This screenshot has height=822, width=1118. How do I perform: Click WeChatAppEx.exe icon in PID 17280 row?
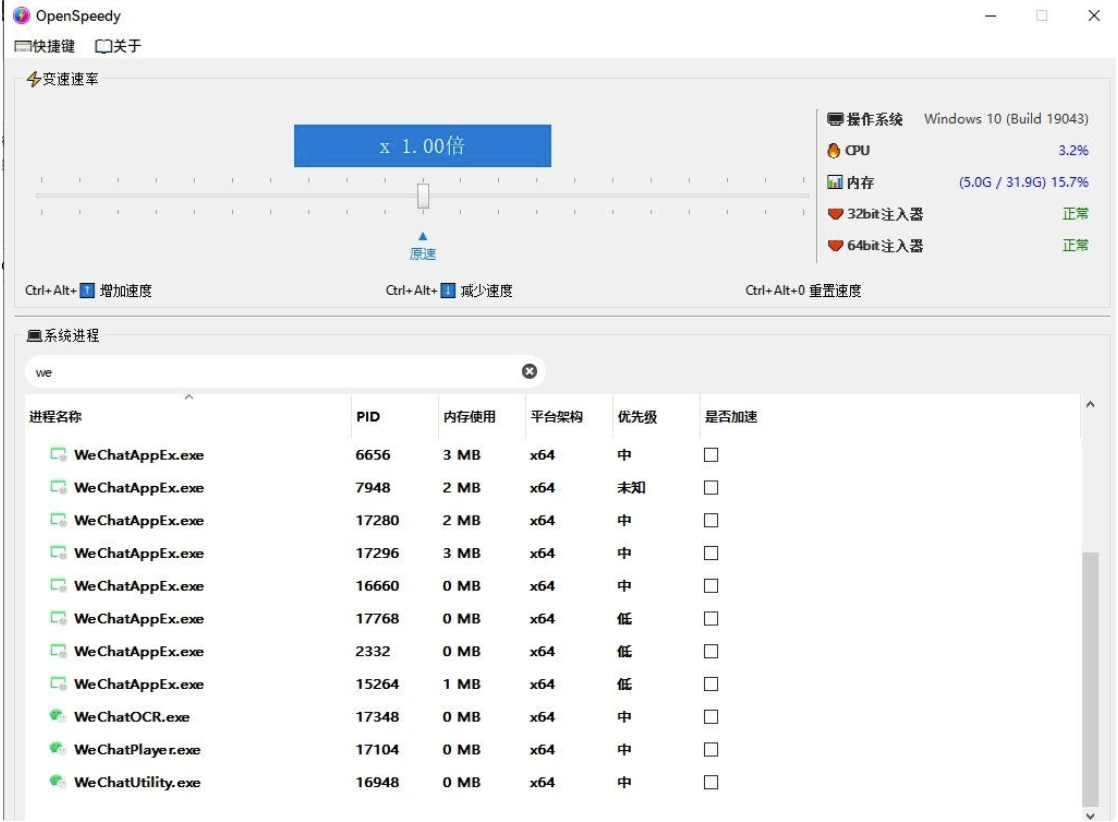58,520
